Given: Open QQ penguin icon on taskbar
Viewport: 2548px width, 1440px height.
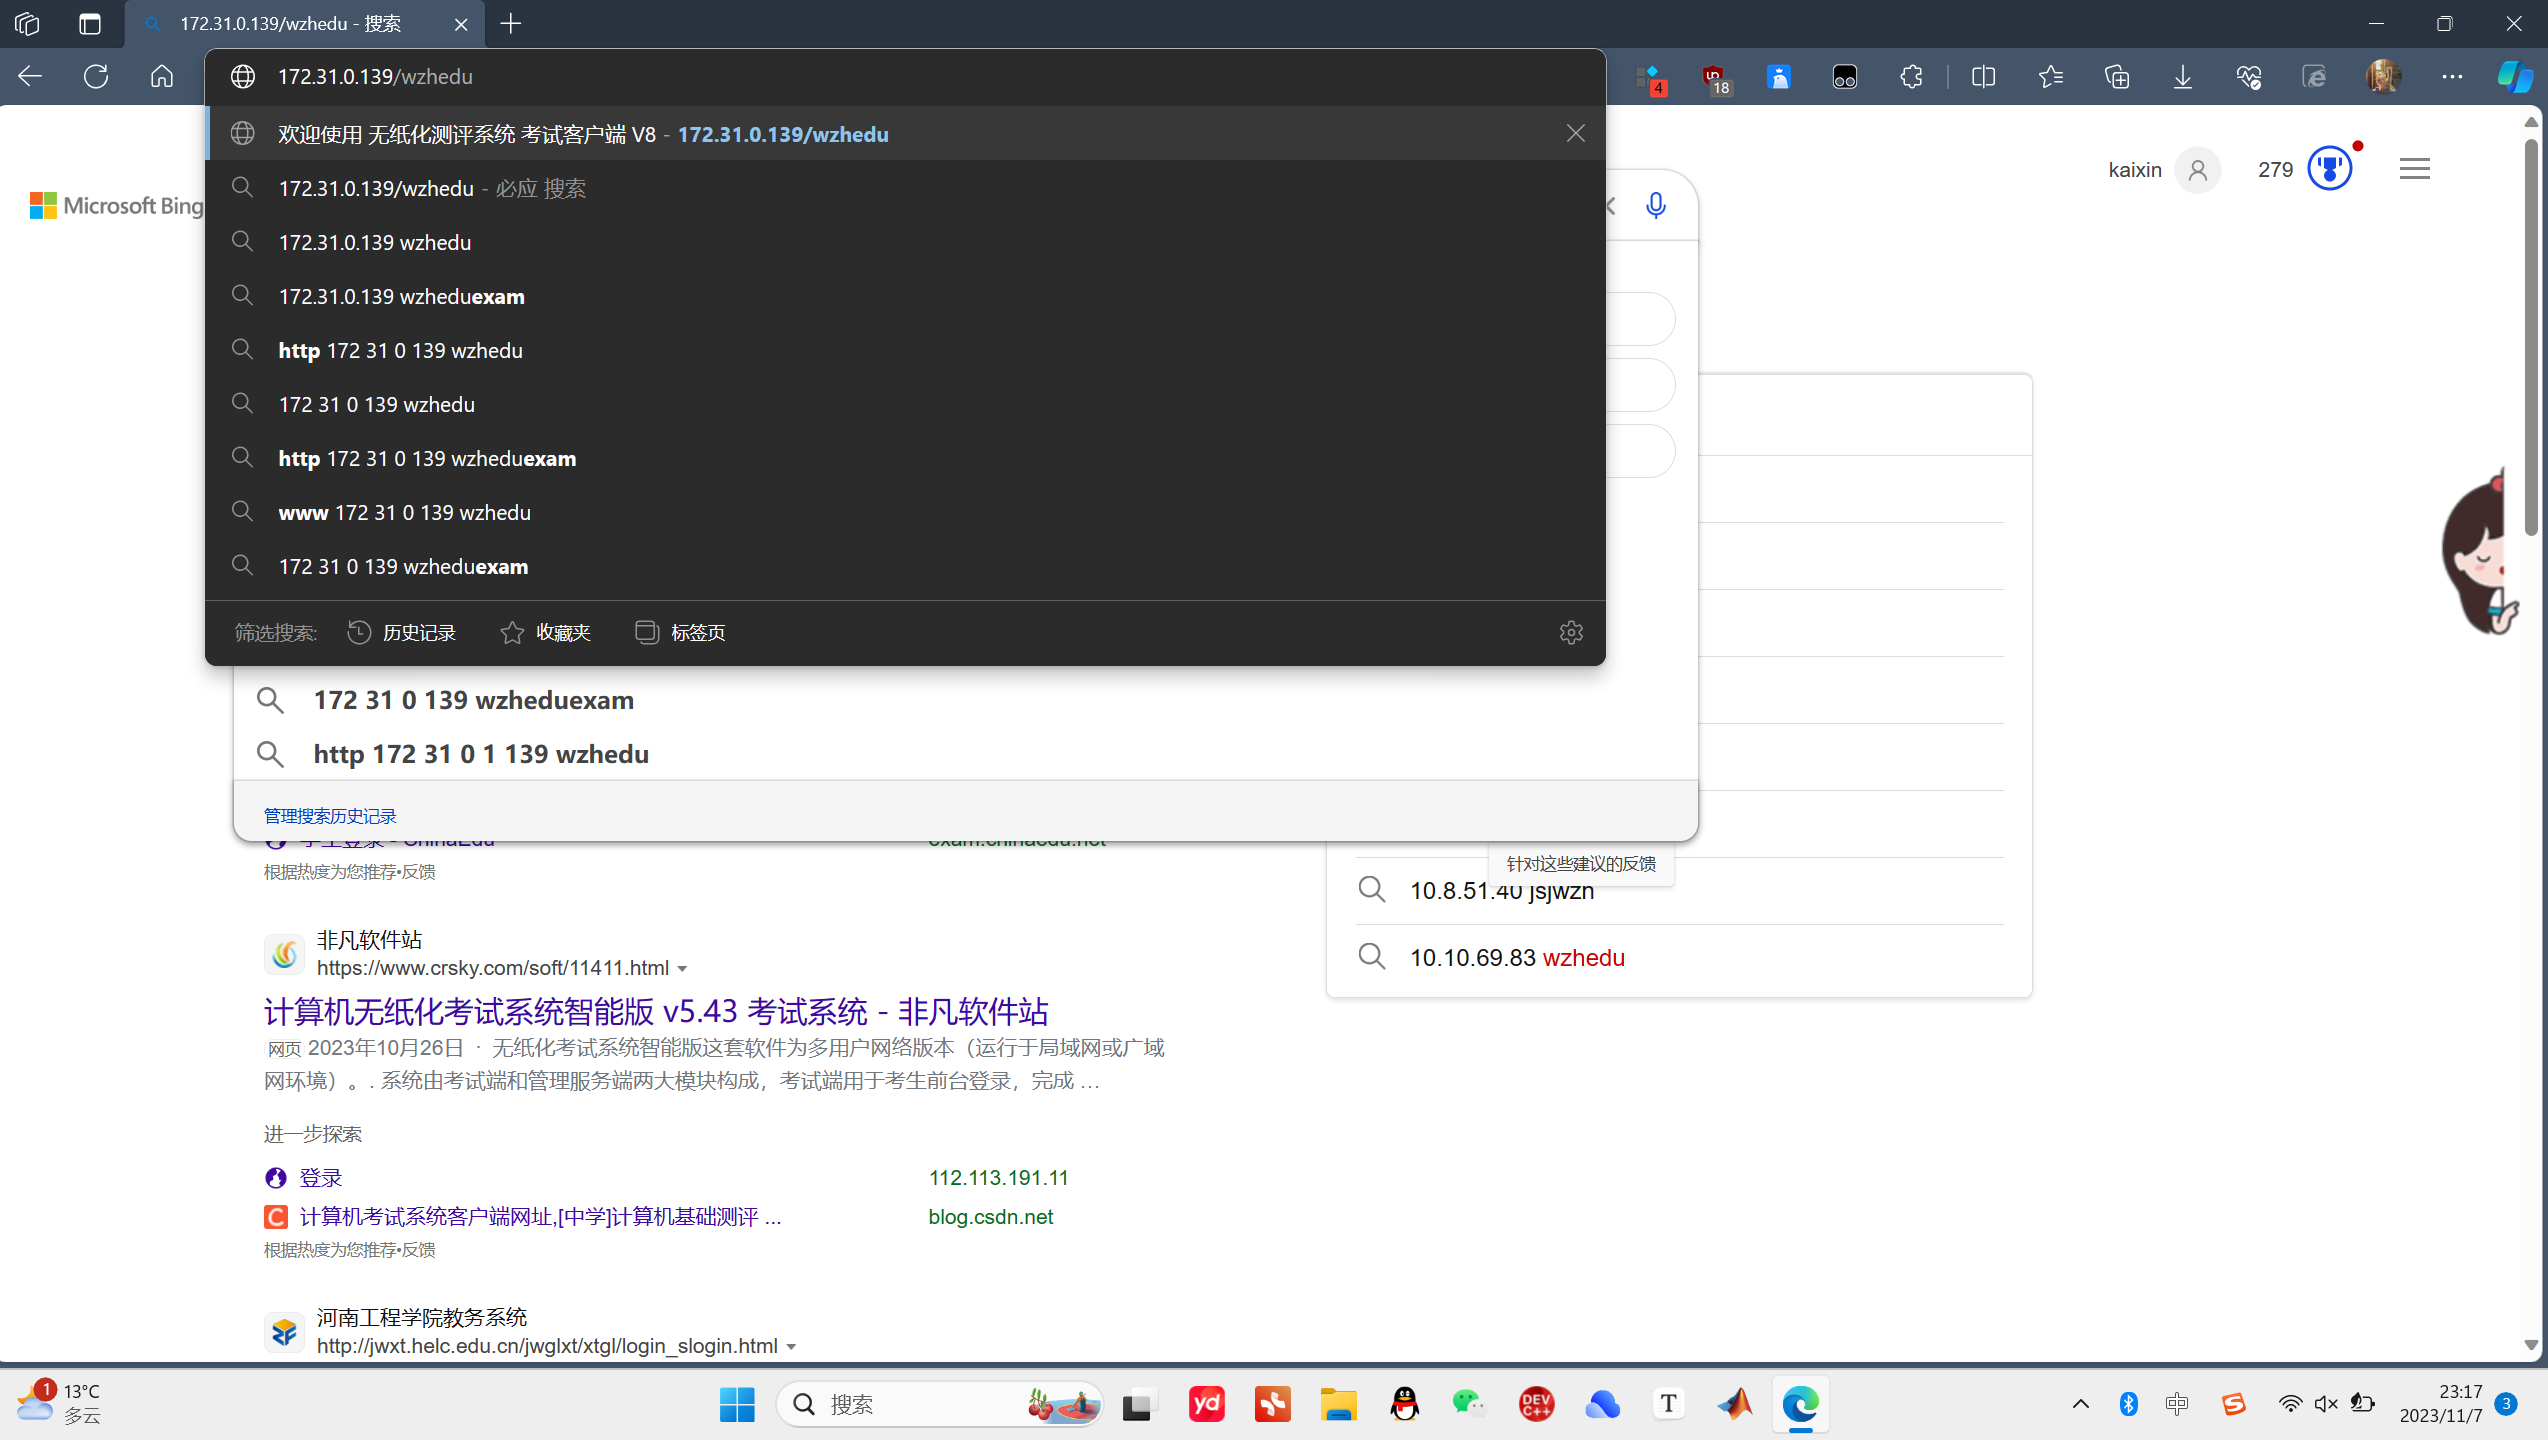Looking at the screenshot, I should coord(1404,1404).
